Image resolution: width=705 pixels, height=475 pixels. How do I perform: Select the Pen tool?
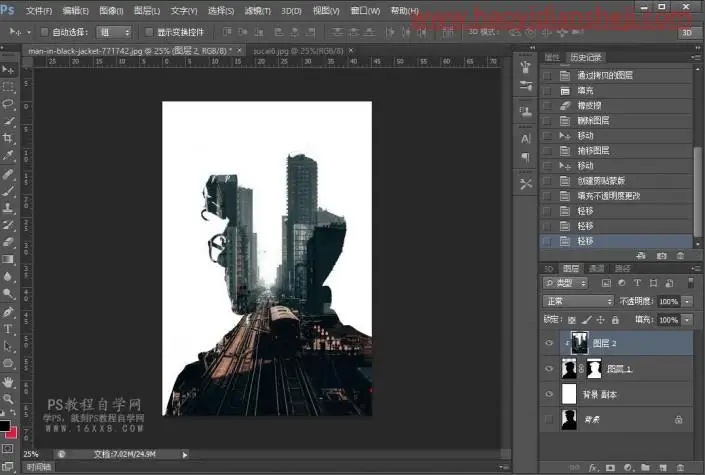click(x=8, y=312)
